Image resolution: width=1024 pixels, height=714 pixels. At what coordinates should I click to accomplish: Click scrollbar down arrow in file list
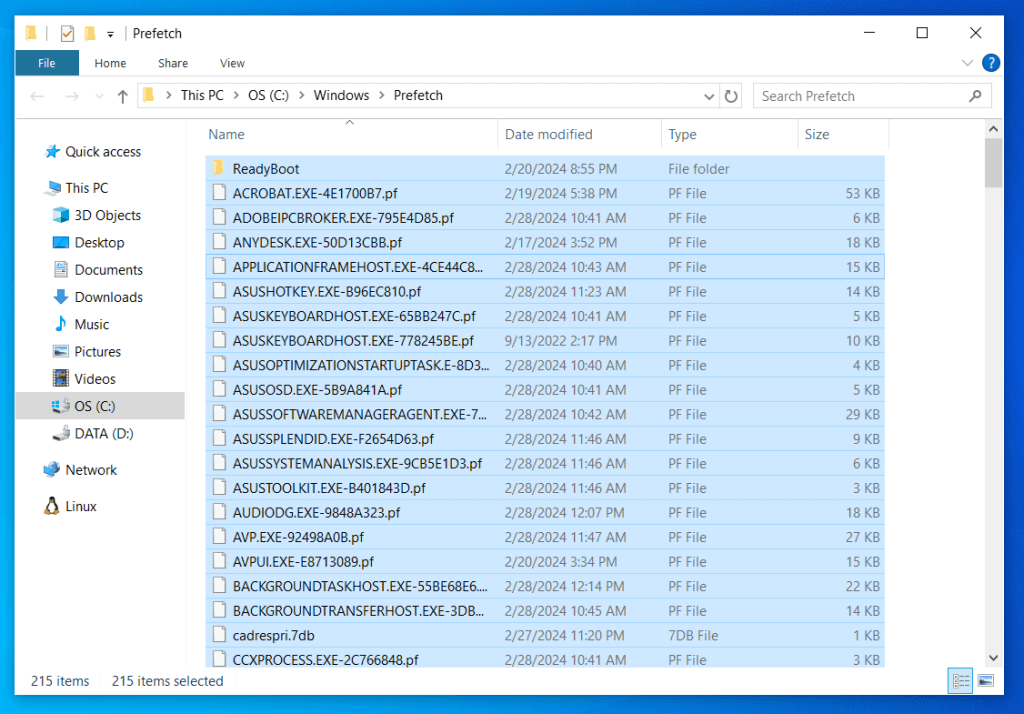pos(993,658)
